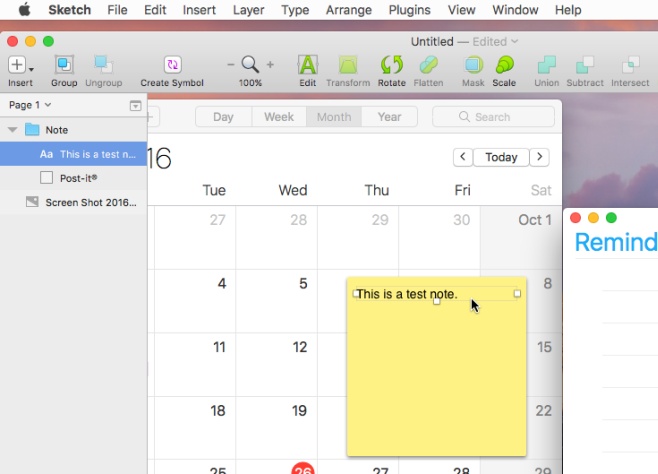Click the Group toolbar icon
The width and height of the screenshot is (658, 474).
point(64,65)
